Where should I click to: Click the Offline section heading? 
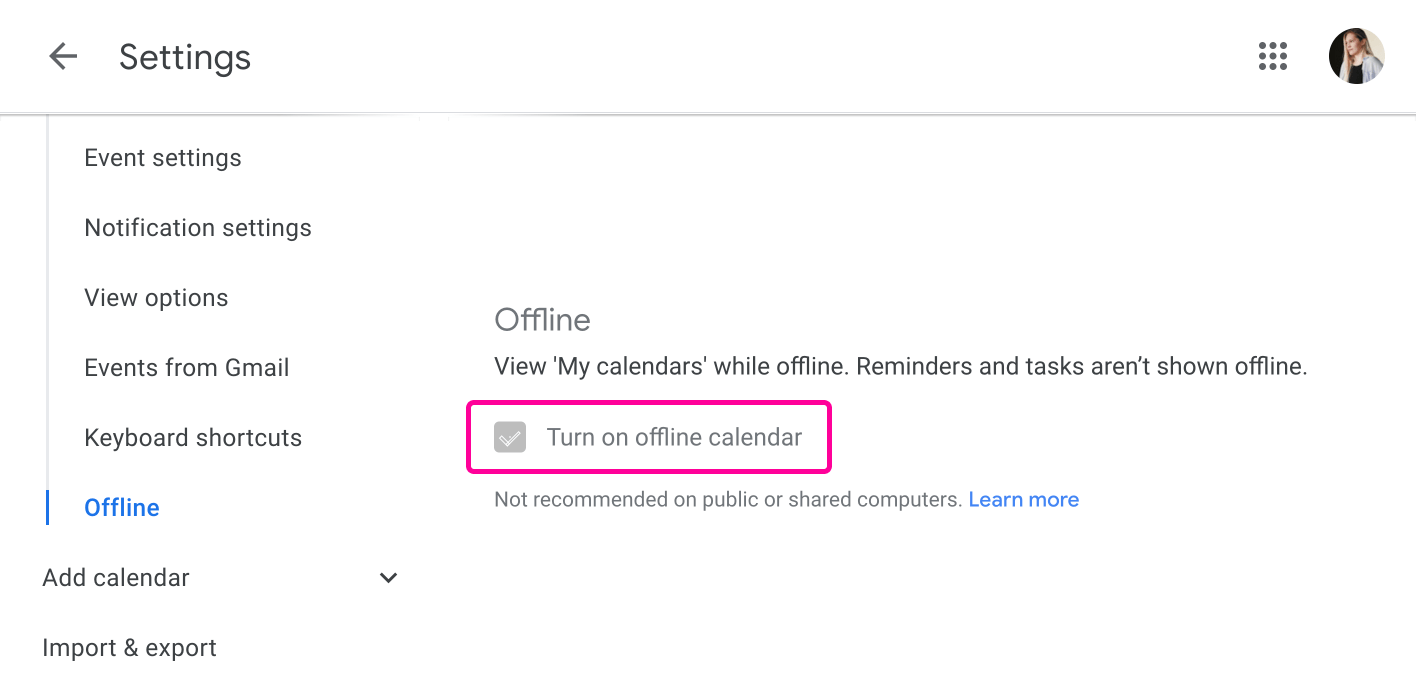542,319
